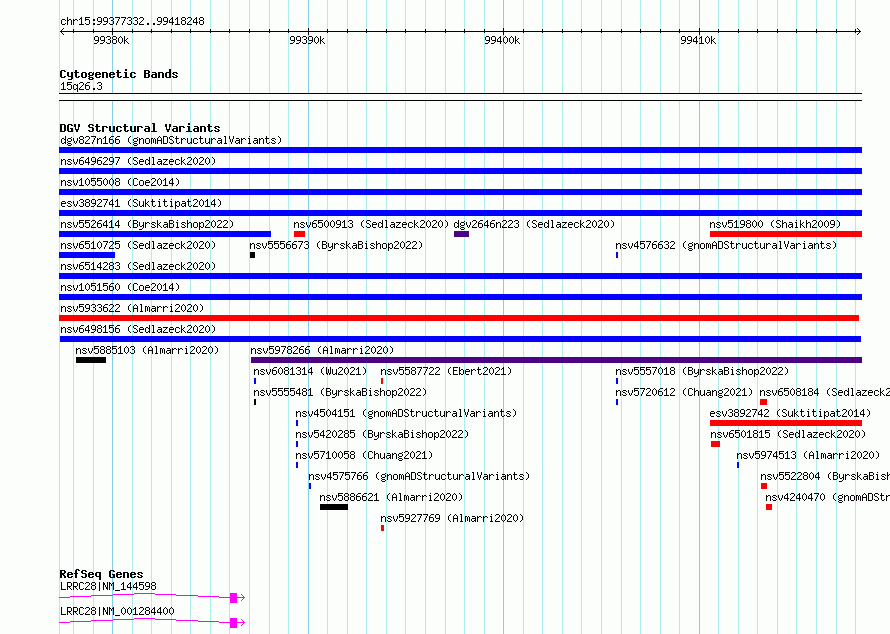This screenshot has height=634, width=890.
Task: Click the 99410k ruler tick label
Action: click(x=698, y=40)
